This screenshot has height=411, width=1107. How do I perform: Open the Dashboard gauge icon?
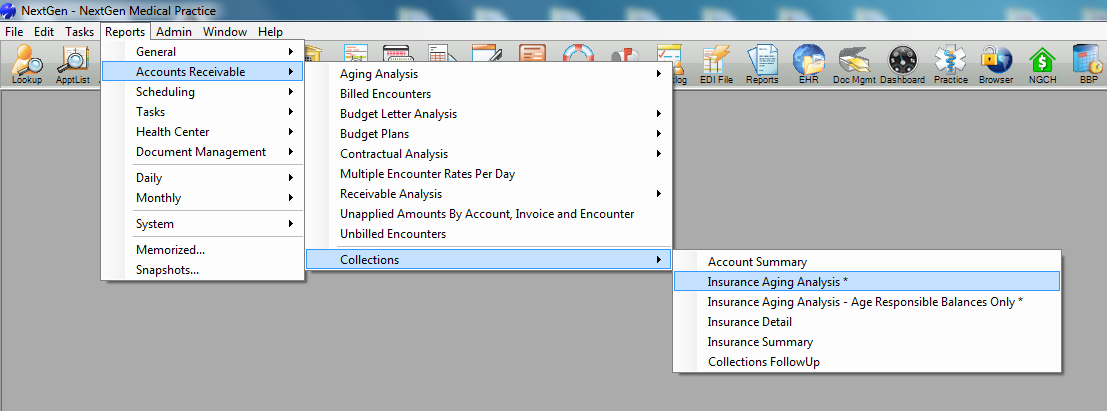[x=902, y=64]
